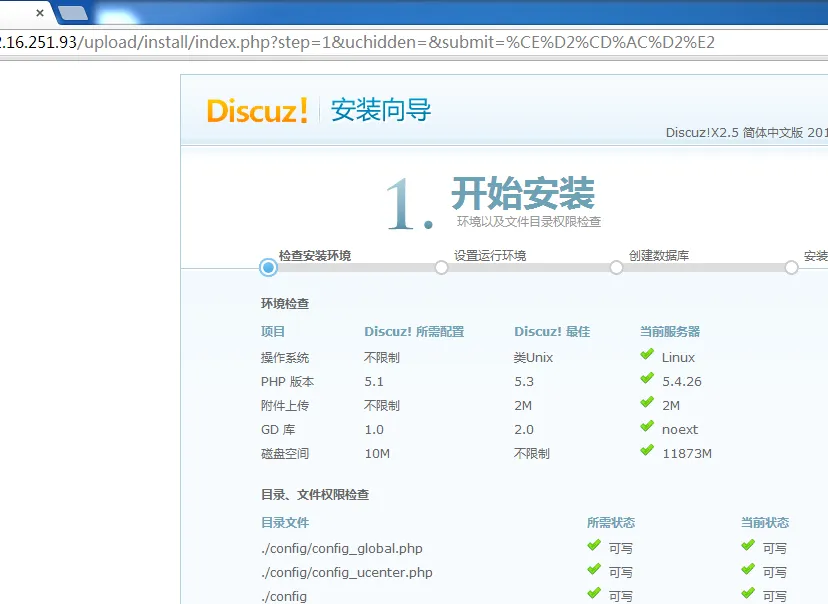
Task: Click the 5.3 best PHP version
Action: (x=524, y=382)
